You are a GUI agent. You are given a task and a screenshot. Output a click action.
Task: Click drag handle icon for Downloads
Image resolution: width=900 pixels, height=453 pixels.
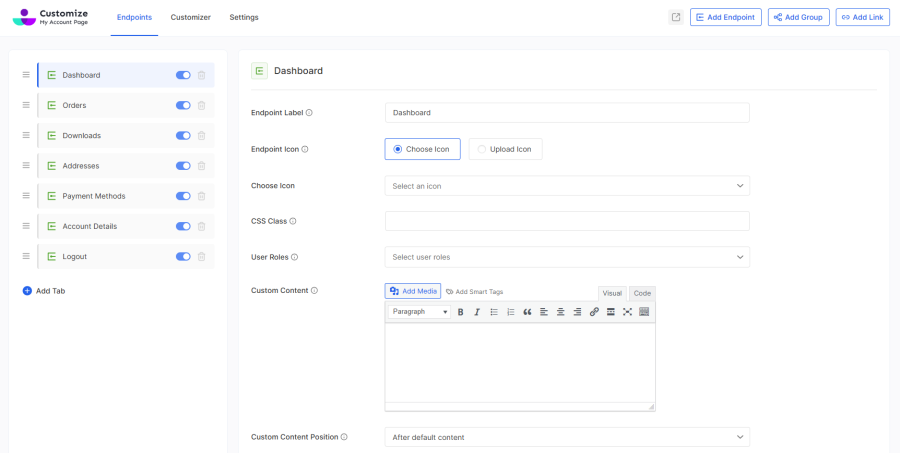pyautogui.click(x=26, y=136)
